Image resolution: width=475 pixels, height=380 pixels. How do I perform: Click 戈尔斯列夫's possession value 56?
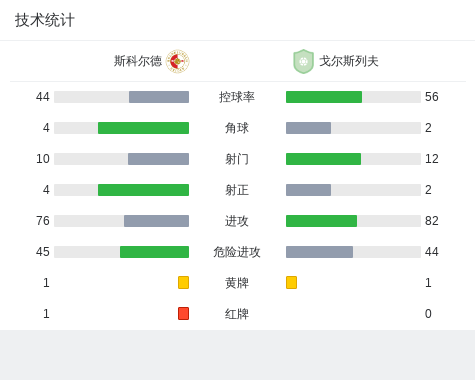coord(432,97)
